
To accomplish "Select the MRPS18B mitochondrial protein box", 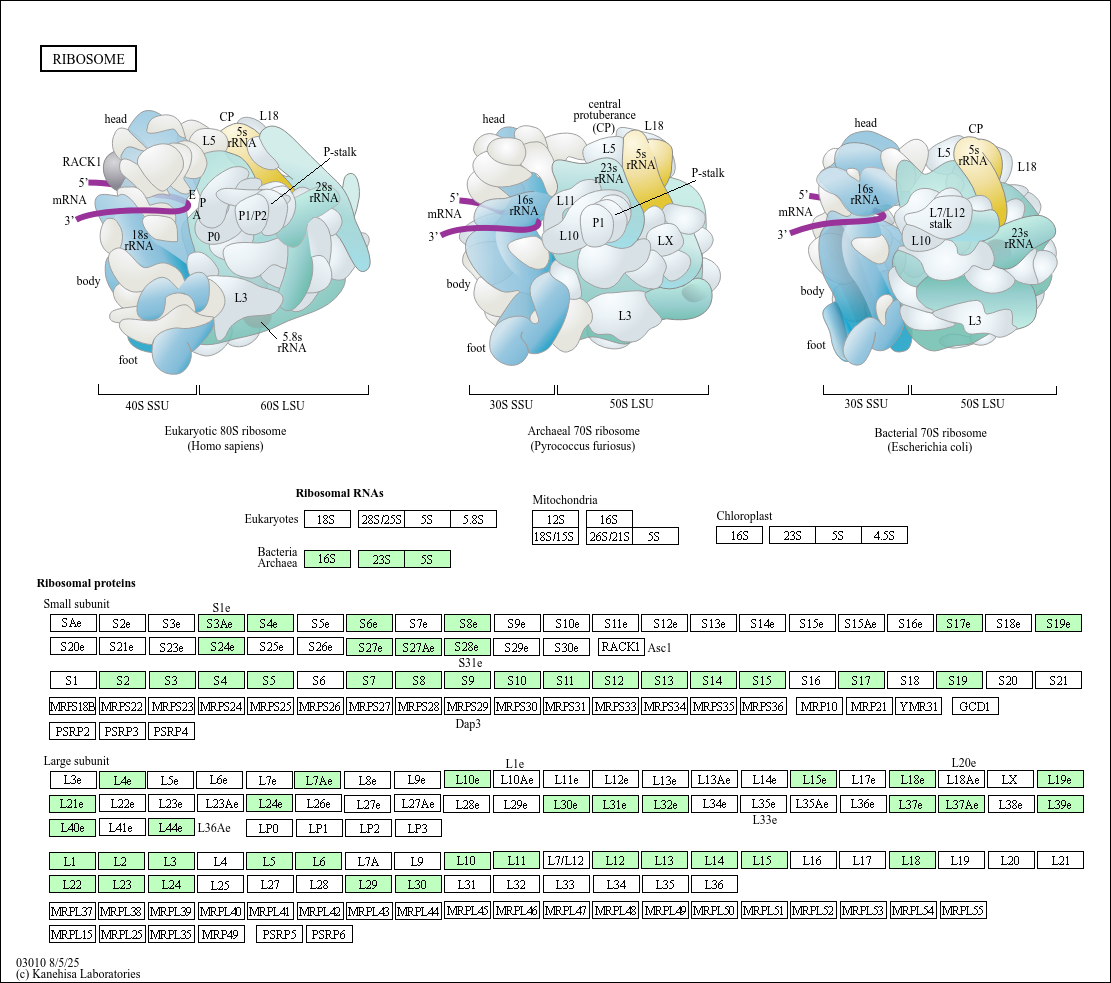I will tap(72, 707).
